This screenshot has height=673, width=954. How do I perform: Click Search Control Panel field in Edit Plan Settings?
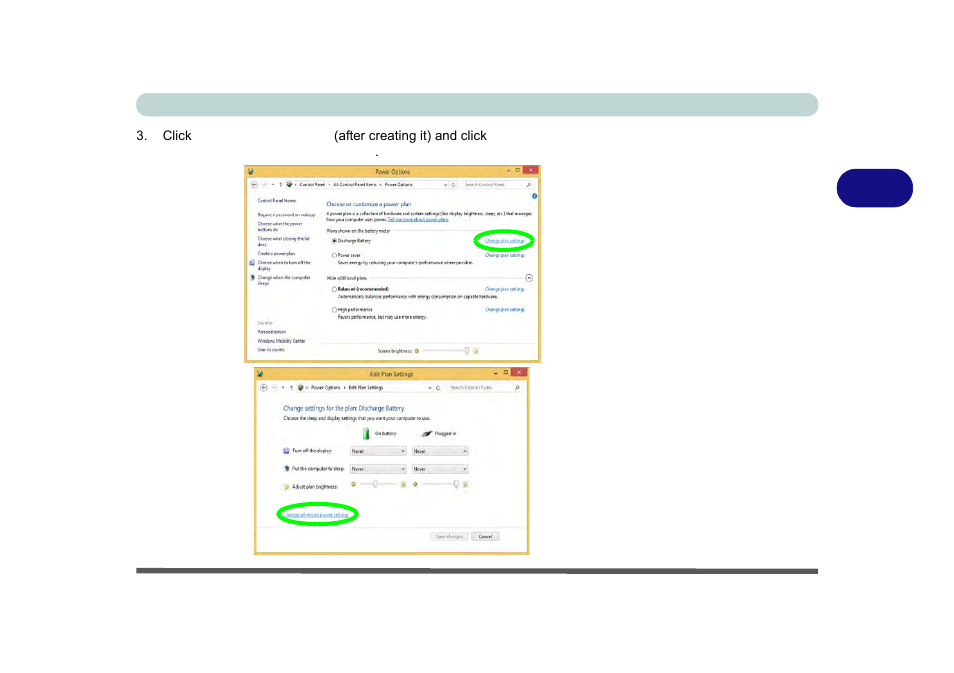tap(485, 388)
